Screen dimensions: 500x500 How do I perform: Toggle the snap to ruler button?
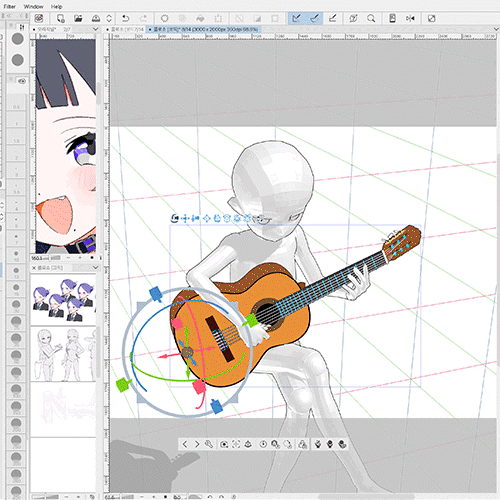296,18
